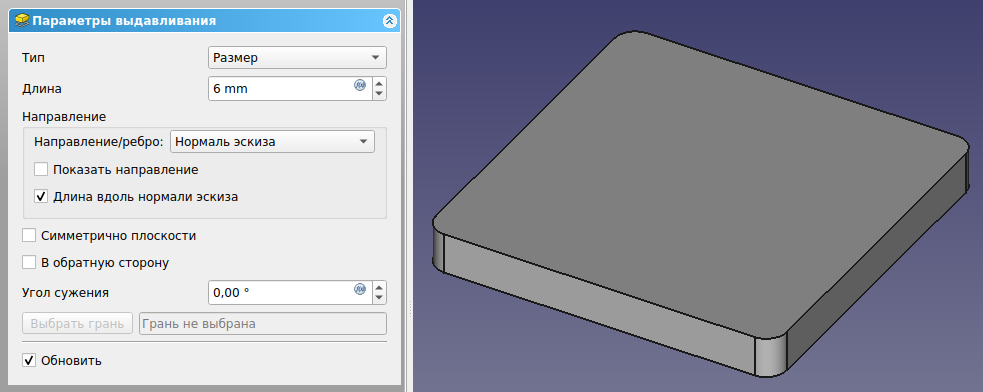Click the Pad icon in panel header
The image size is (983, 392).
[x=21, y=21]
